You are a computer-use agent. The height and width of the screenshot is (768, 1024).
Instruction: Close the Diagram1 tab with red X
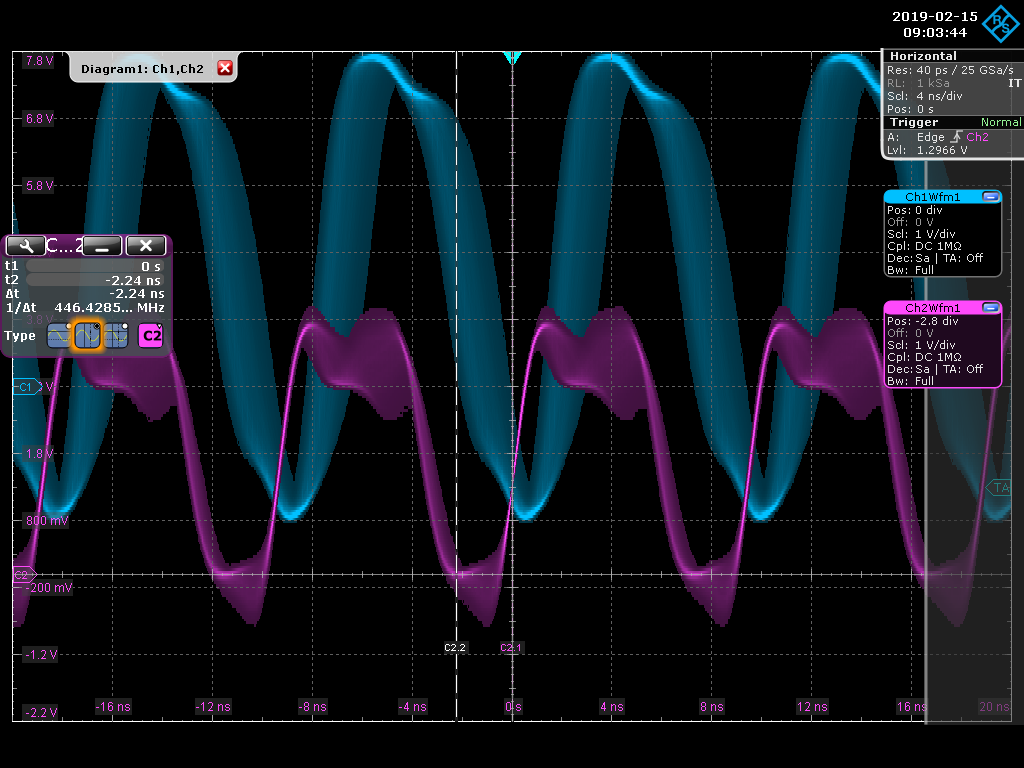pyautogui.click(x=225, y=68)
